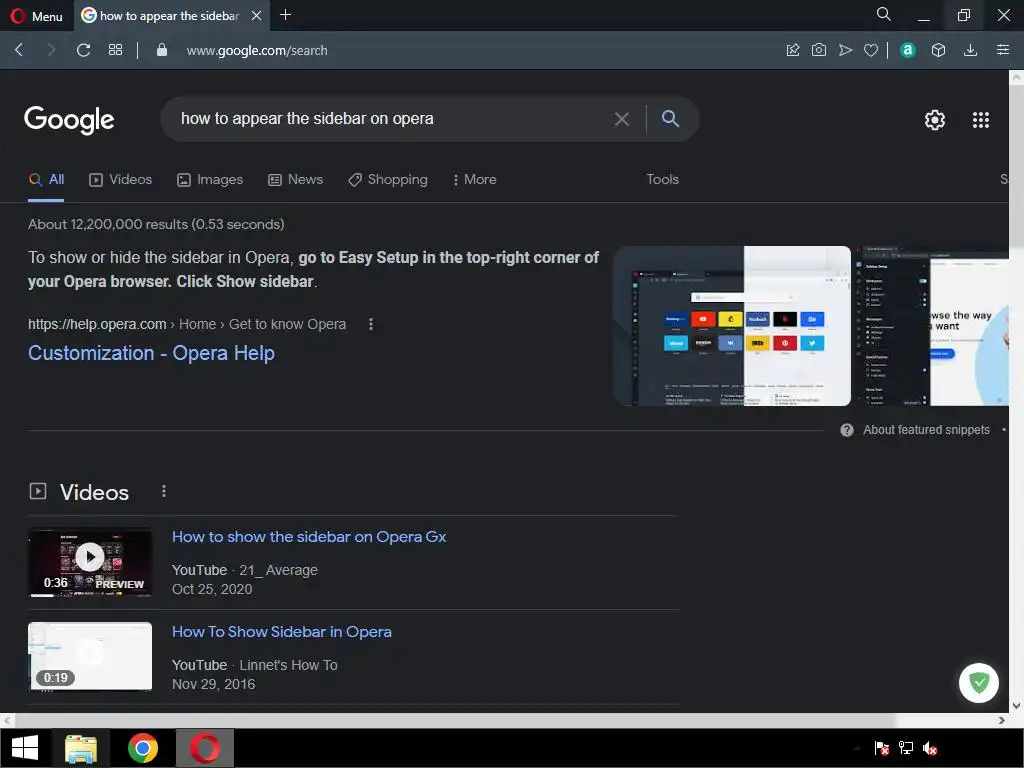The height and width of the screenshot is (768, 1024).
Task: Open Customization - Opera Help link
Action: click(x=152, y=353)
